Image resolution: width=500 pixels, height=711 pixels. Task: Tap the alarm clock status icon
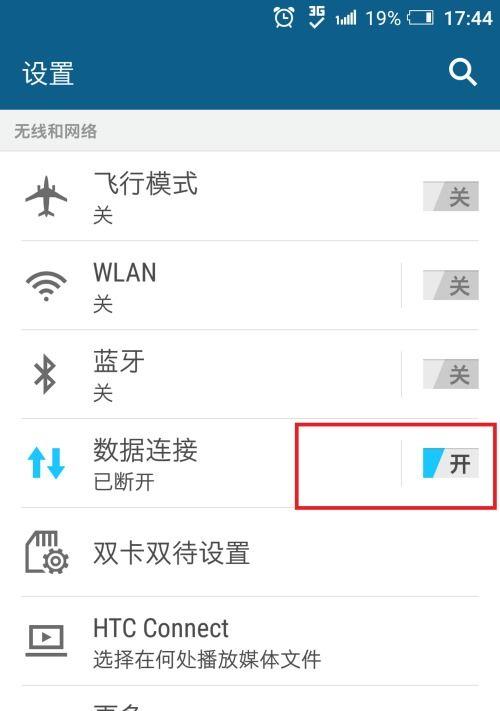[284, 18]
